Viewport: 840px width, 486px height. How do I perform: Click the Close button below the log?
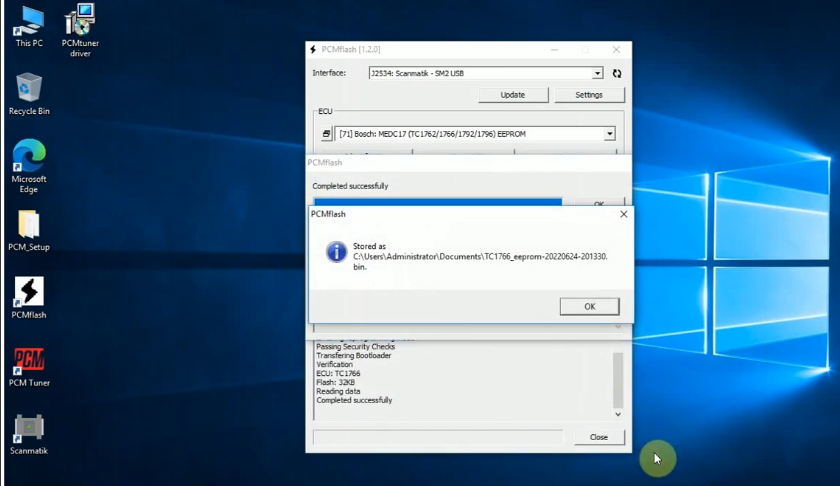(x=599, y=437)
